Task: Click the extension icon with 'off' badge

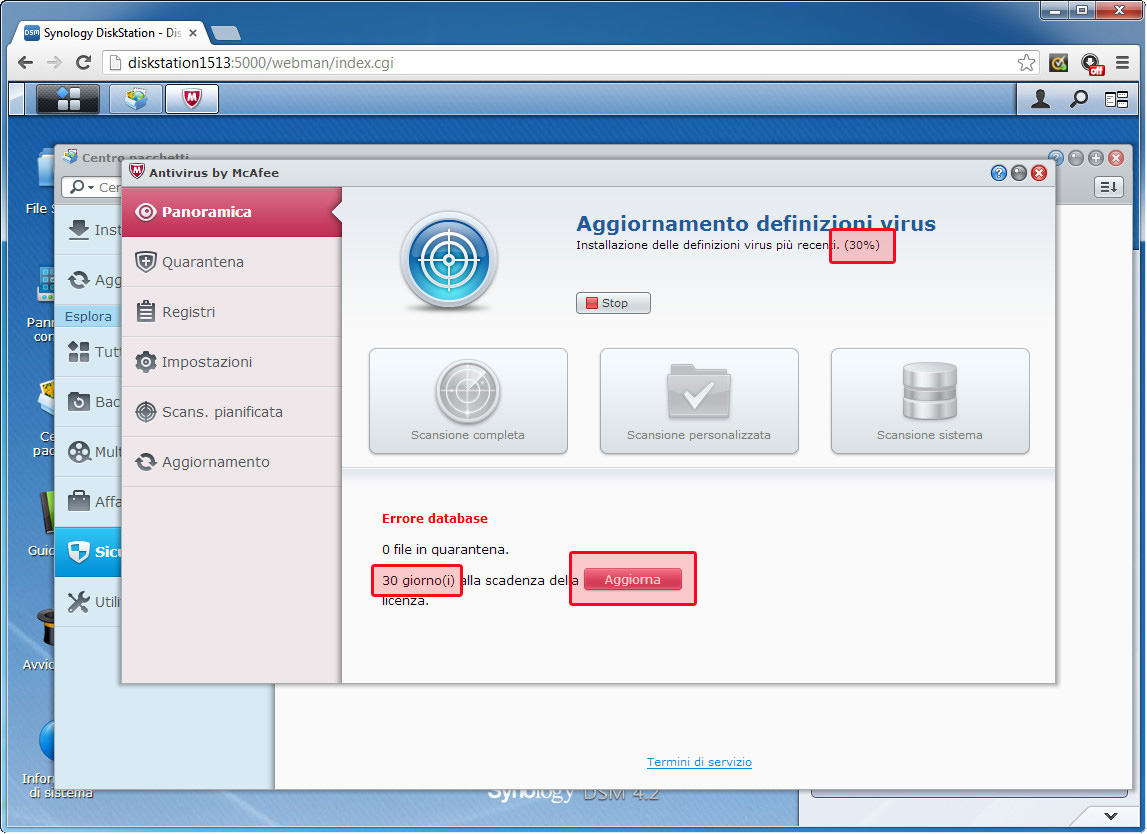Action: click(1091, 64)
